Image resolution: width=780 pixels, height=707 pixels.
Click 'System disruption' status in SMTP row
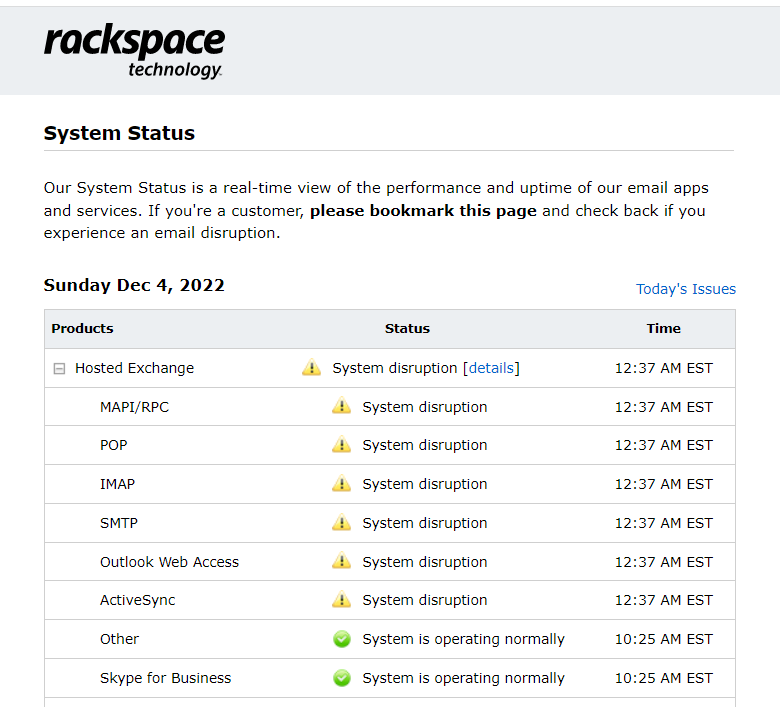(x=424, y=523)
